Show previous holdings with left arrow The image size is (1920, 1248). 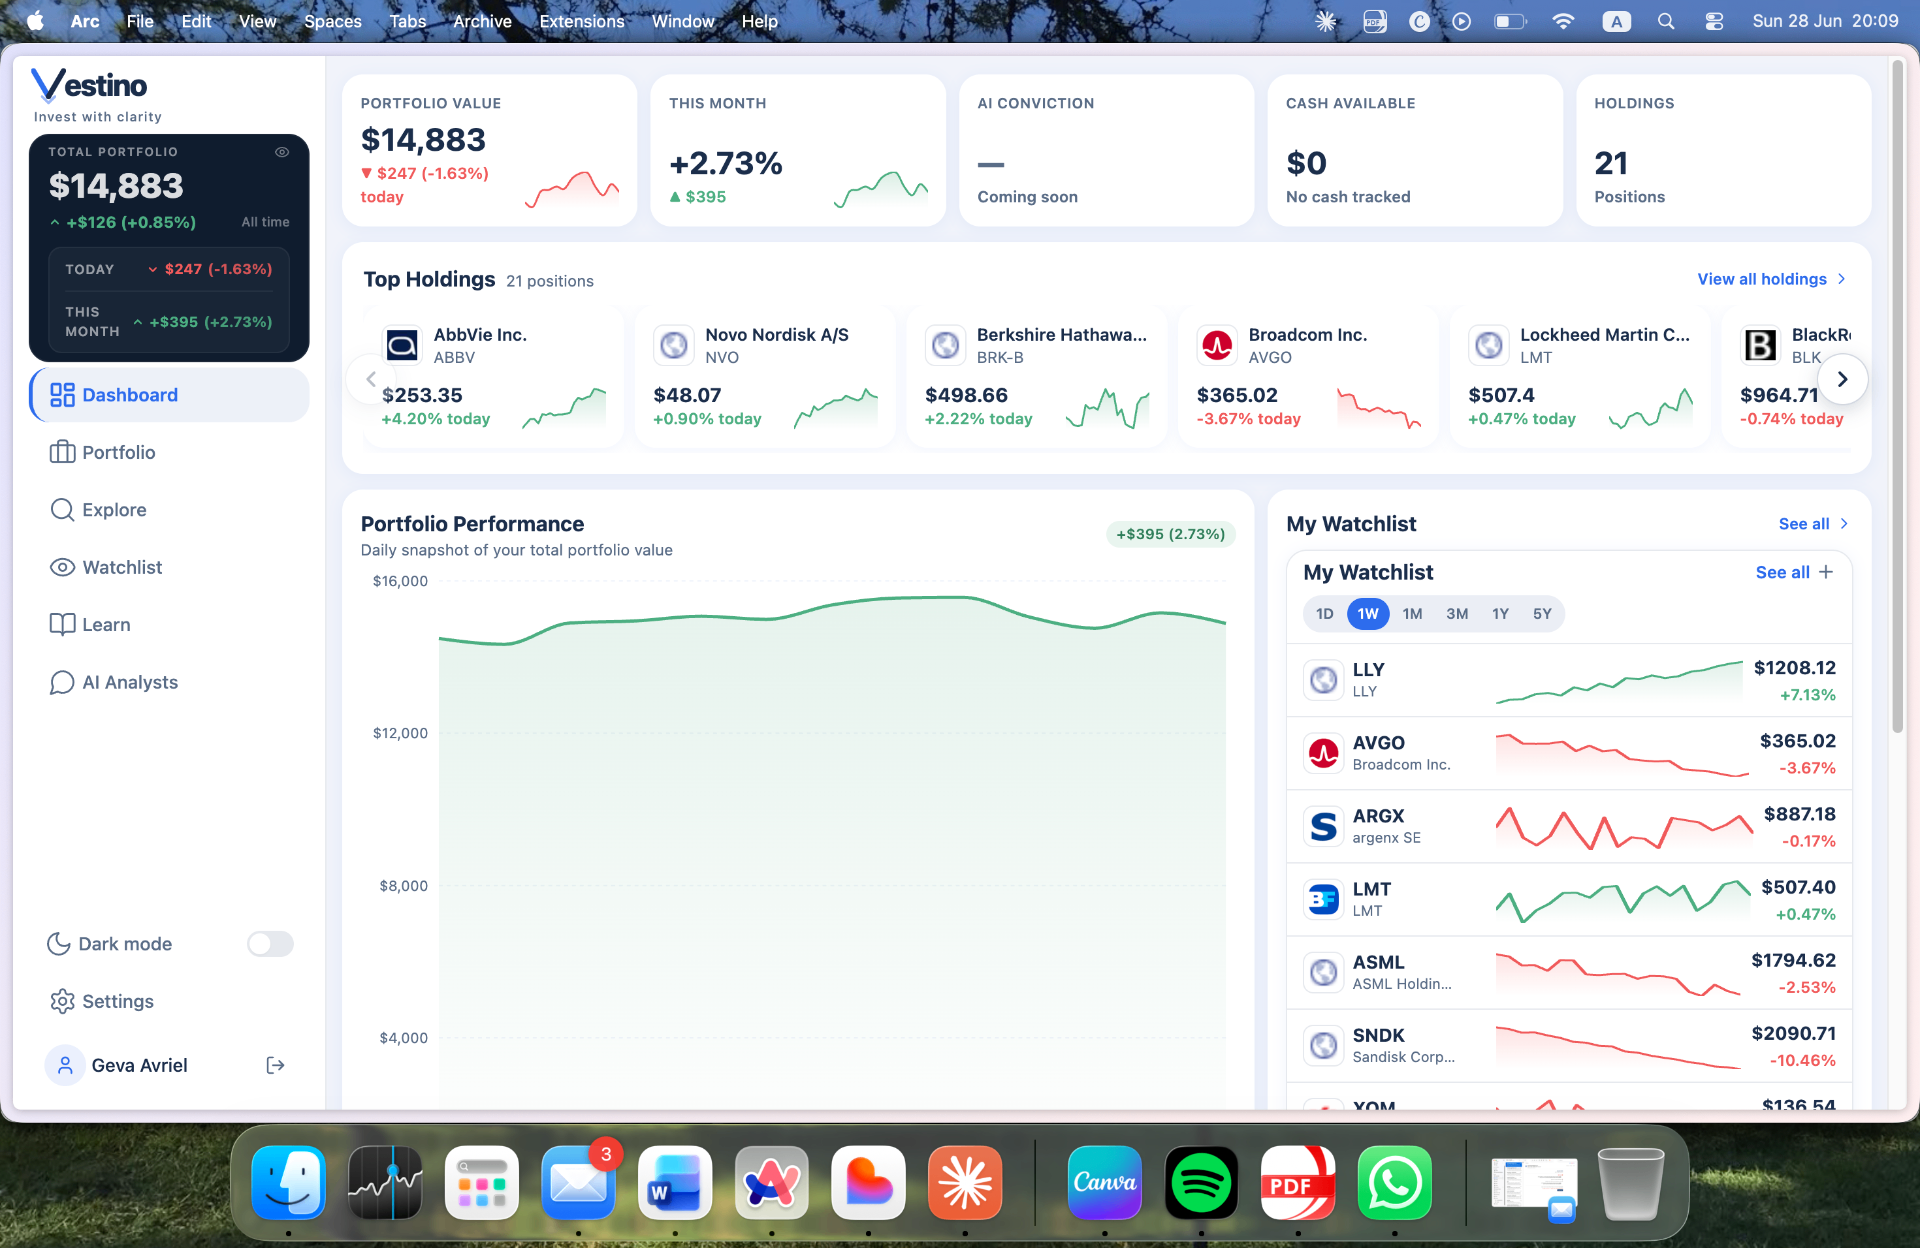coord(371,379)
